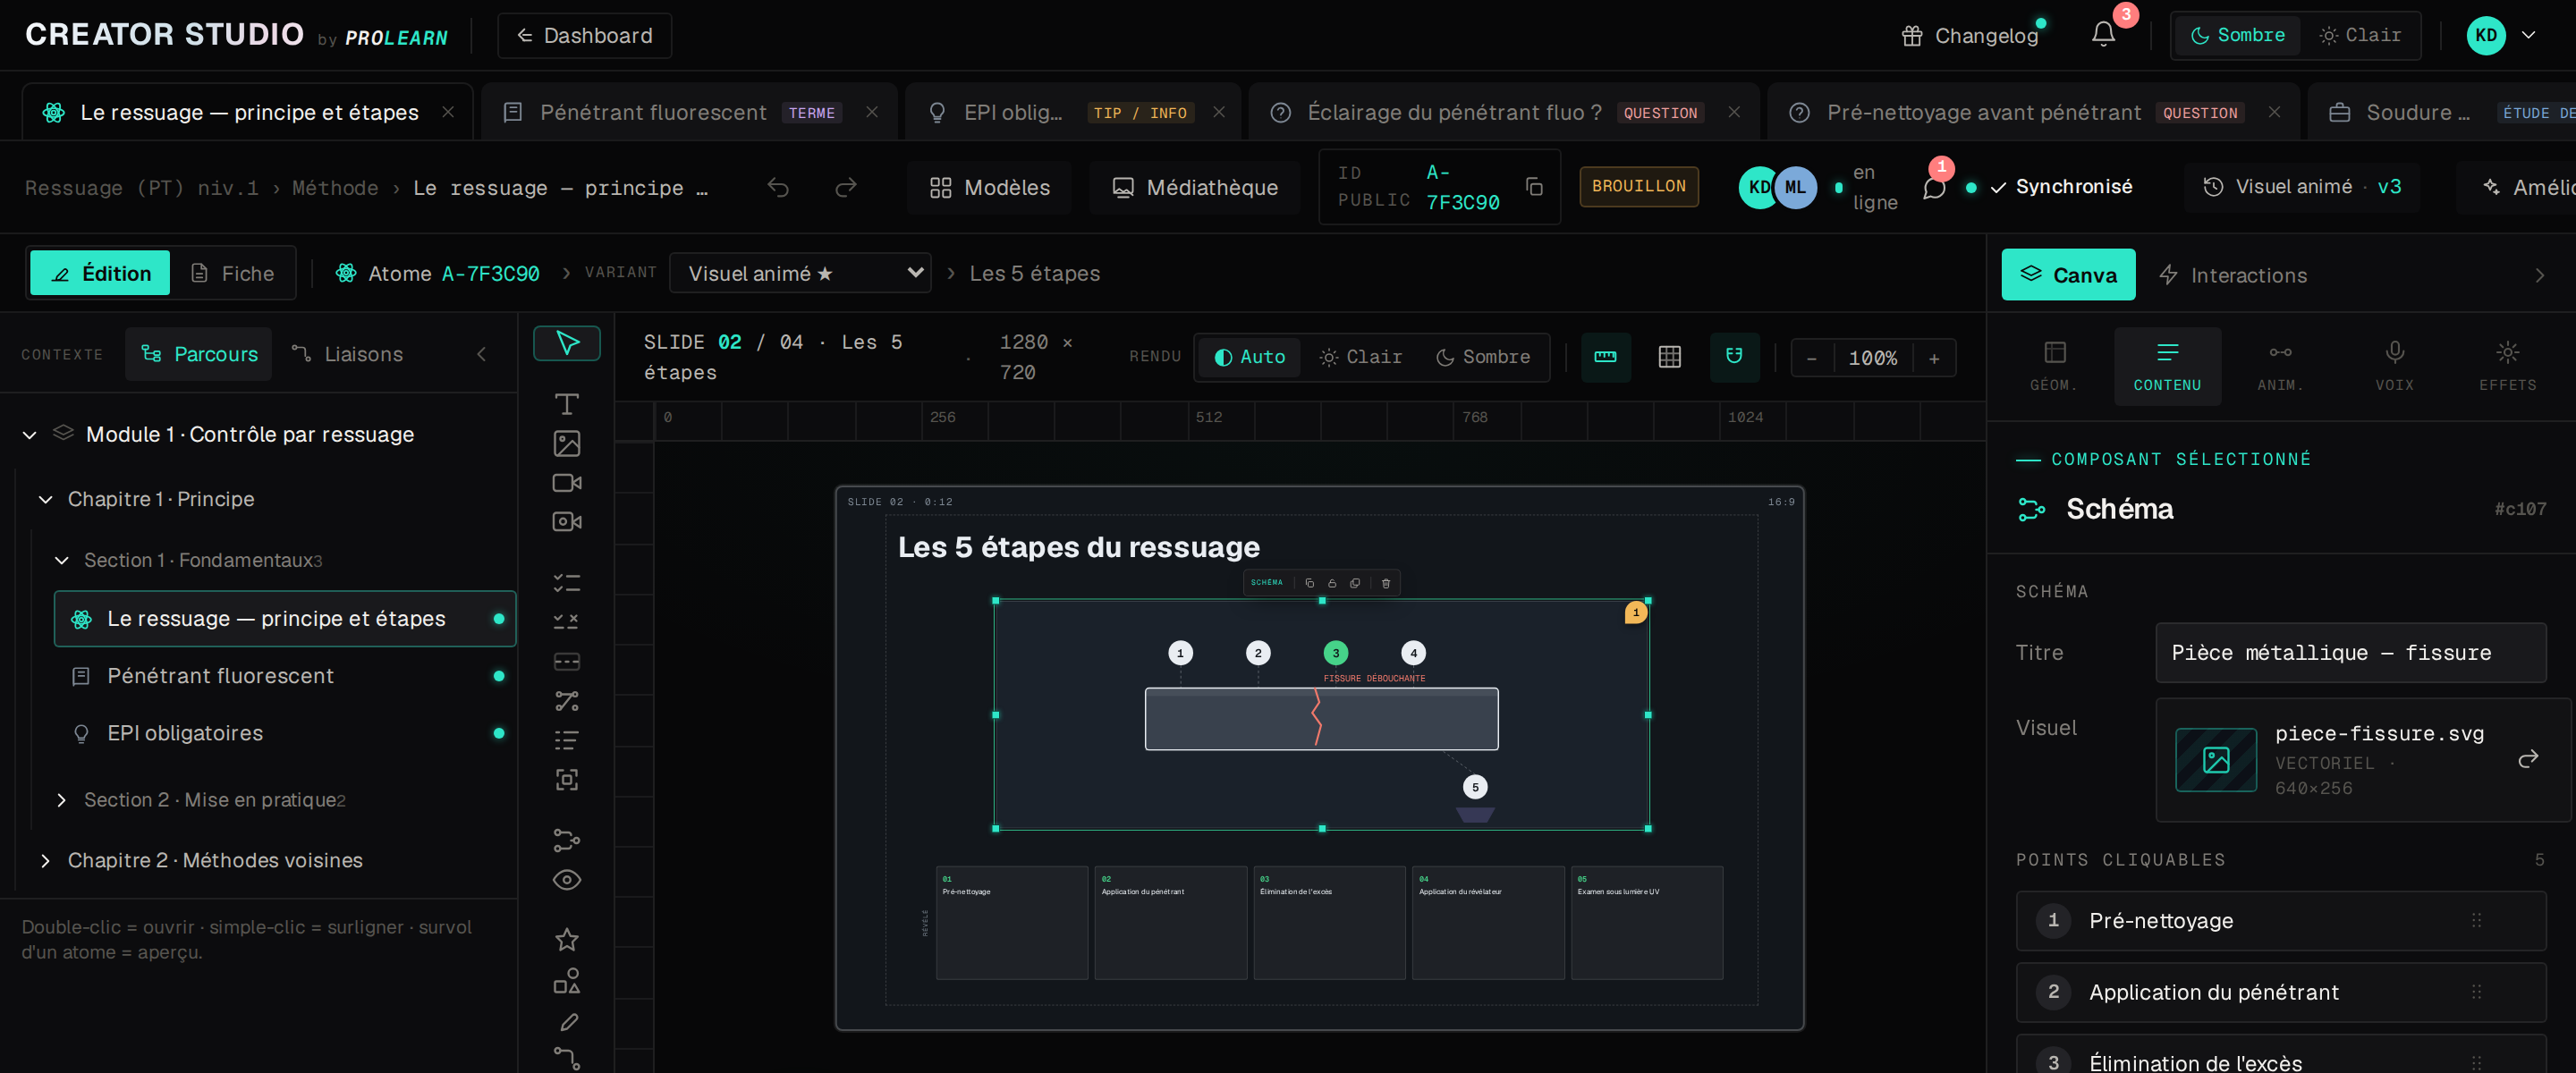The width and height of the screenshot is (2576, 1073).
Task: Pick the Image insert tool
Action: tap(566, 443)
